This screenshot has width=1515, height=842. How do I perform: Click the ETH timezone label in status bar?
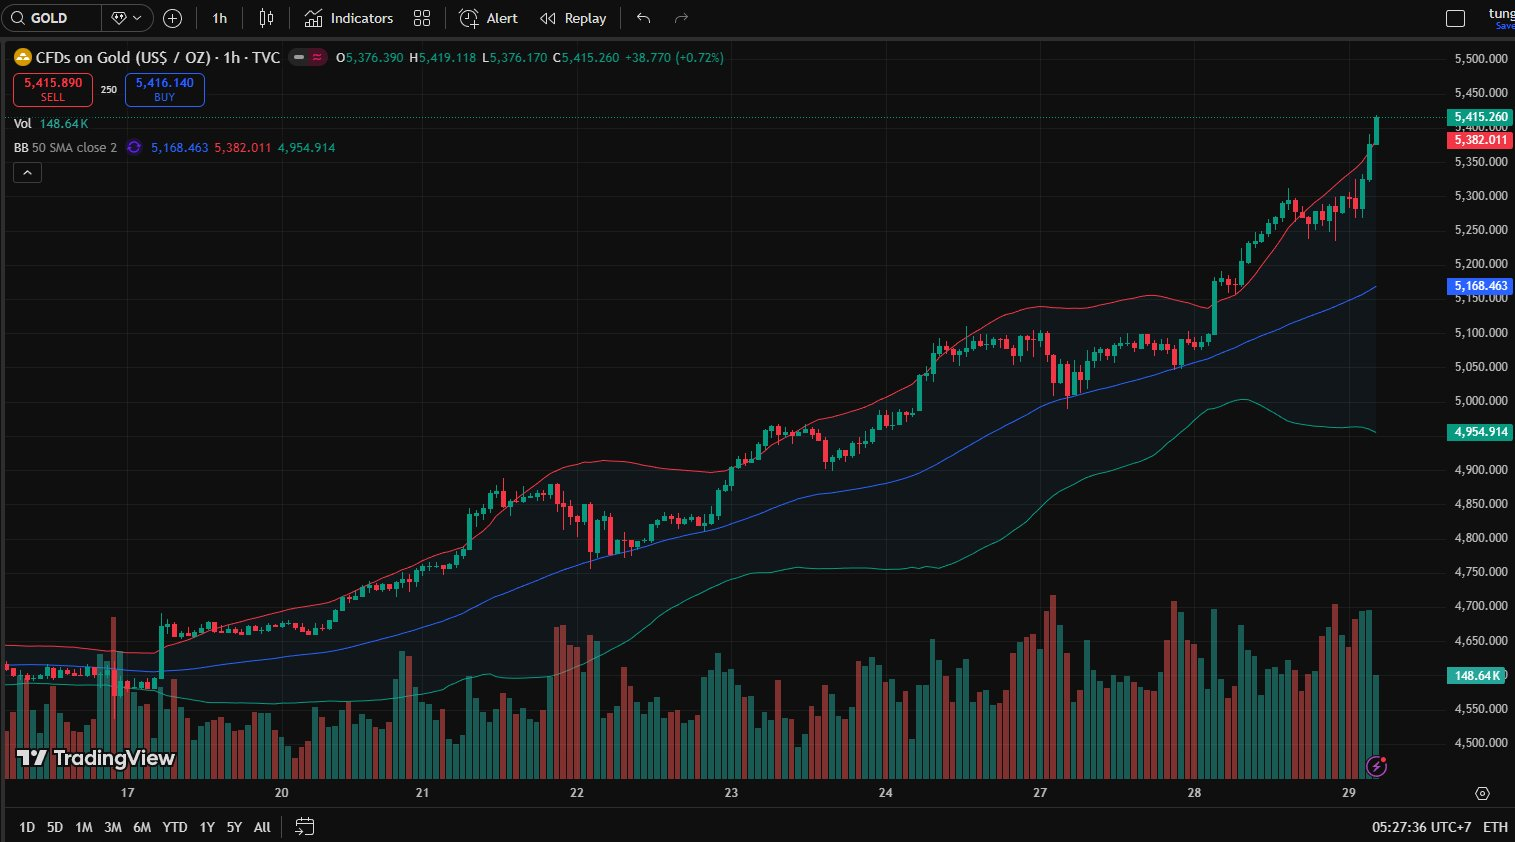tap(1497, 827)
